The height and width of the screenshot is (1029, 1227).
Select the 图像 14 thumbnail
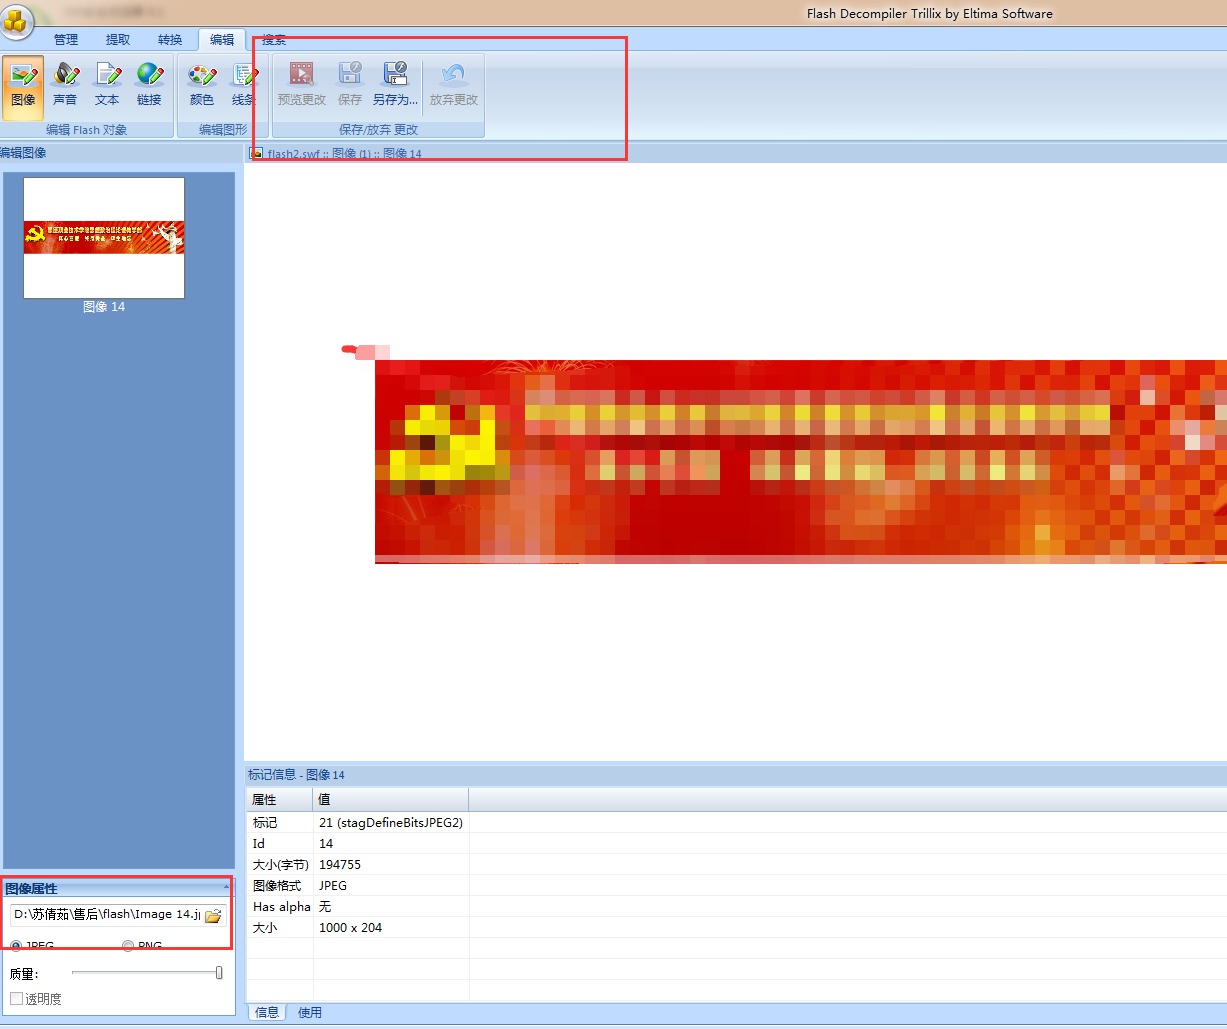104,238
